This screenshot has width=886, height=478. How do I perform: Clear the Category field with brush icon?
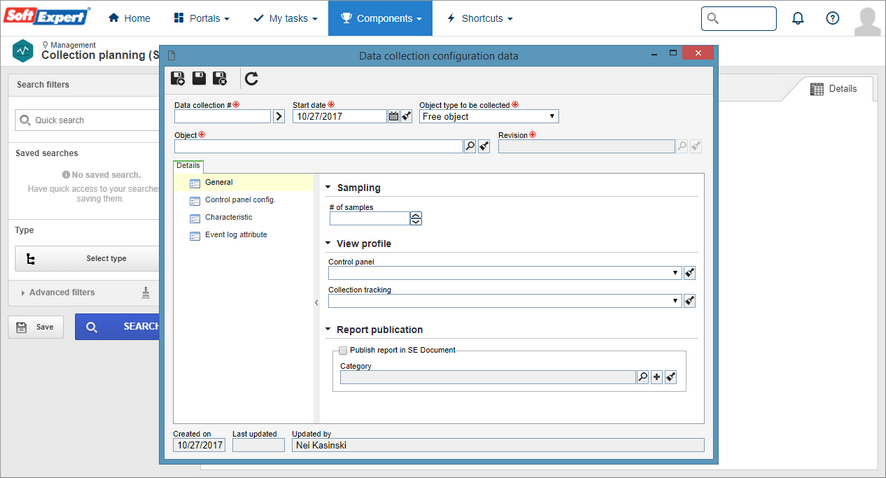671,377
